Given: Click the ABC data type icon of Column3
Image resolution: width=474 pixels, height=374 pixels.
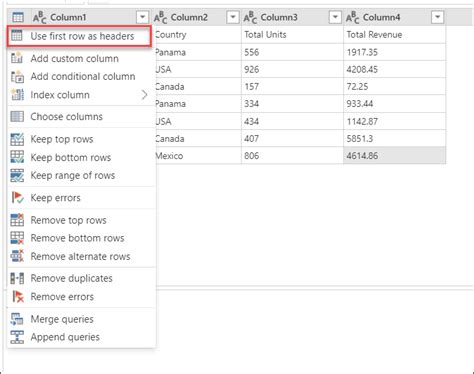Looking at the screenshot, I should coord(250,17).
